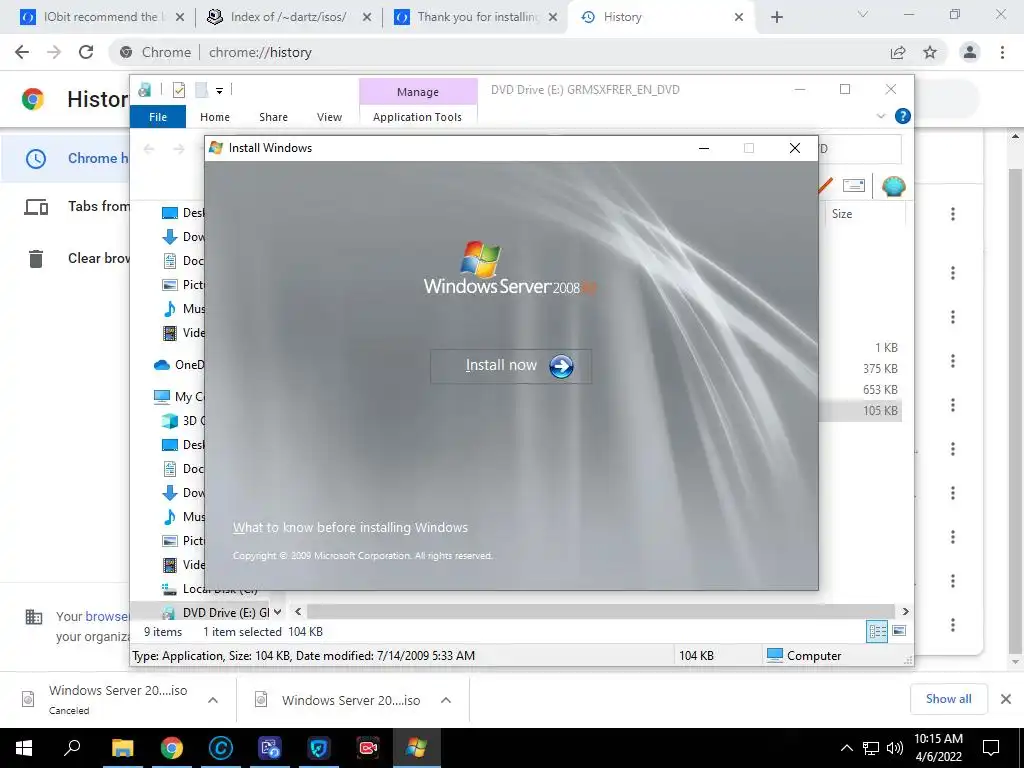
Task: Select 3D Objects folder in navigation pane
Action: click(x=183, y=421)
